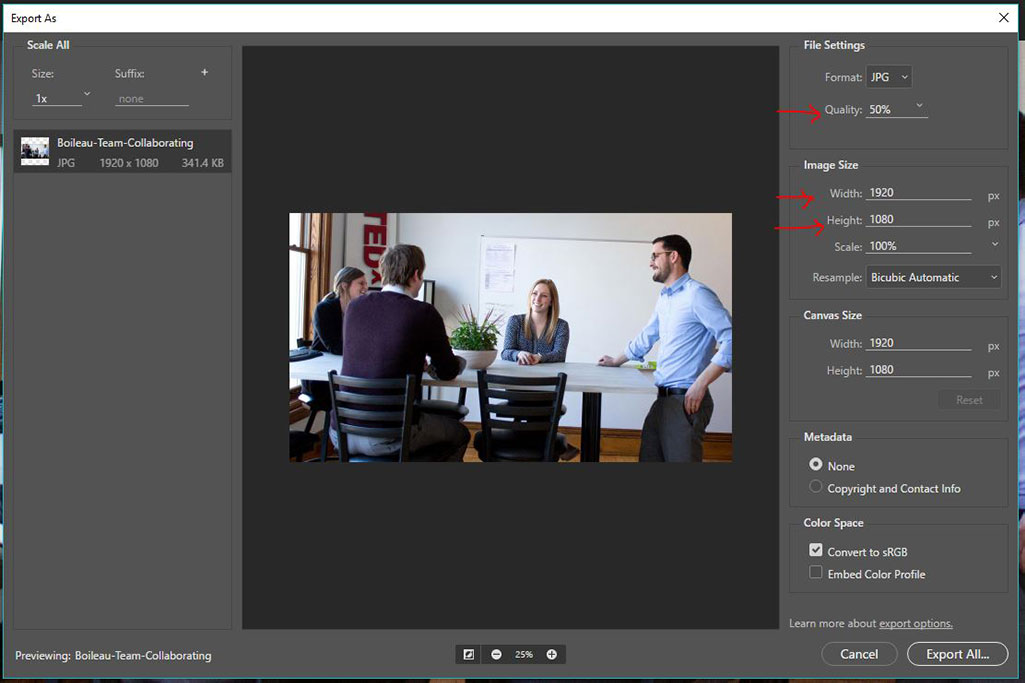Viewport: 1025px width, 683px height.
Task: Zoom out the preview with minus icon
Action: coord(496,654)
